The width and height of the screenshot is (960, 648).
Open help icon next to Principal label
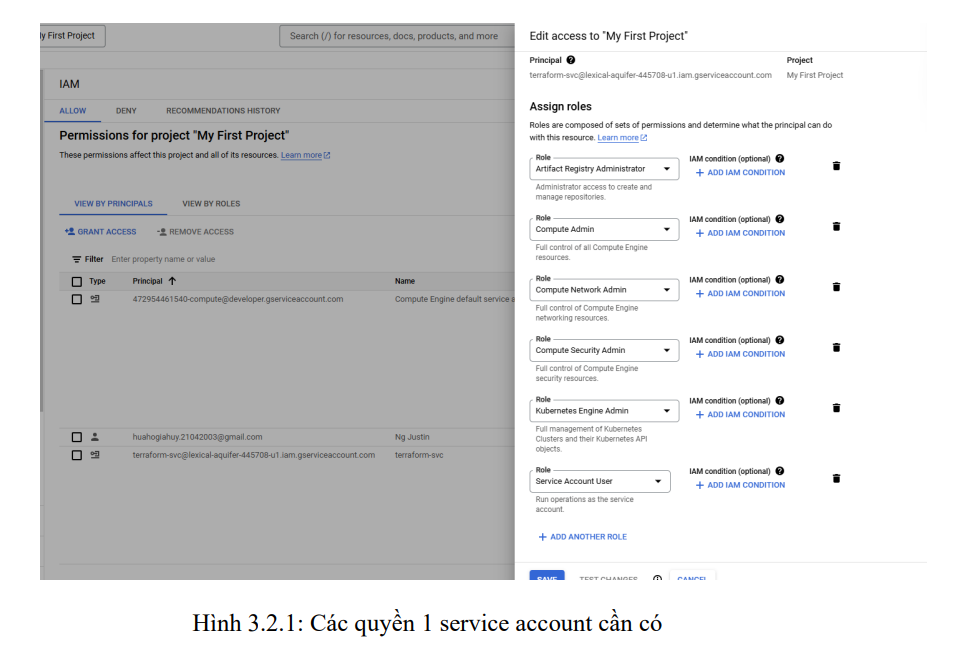point(571,60)
